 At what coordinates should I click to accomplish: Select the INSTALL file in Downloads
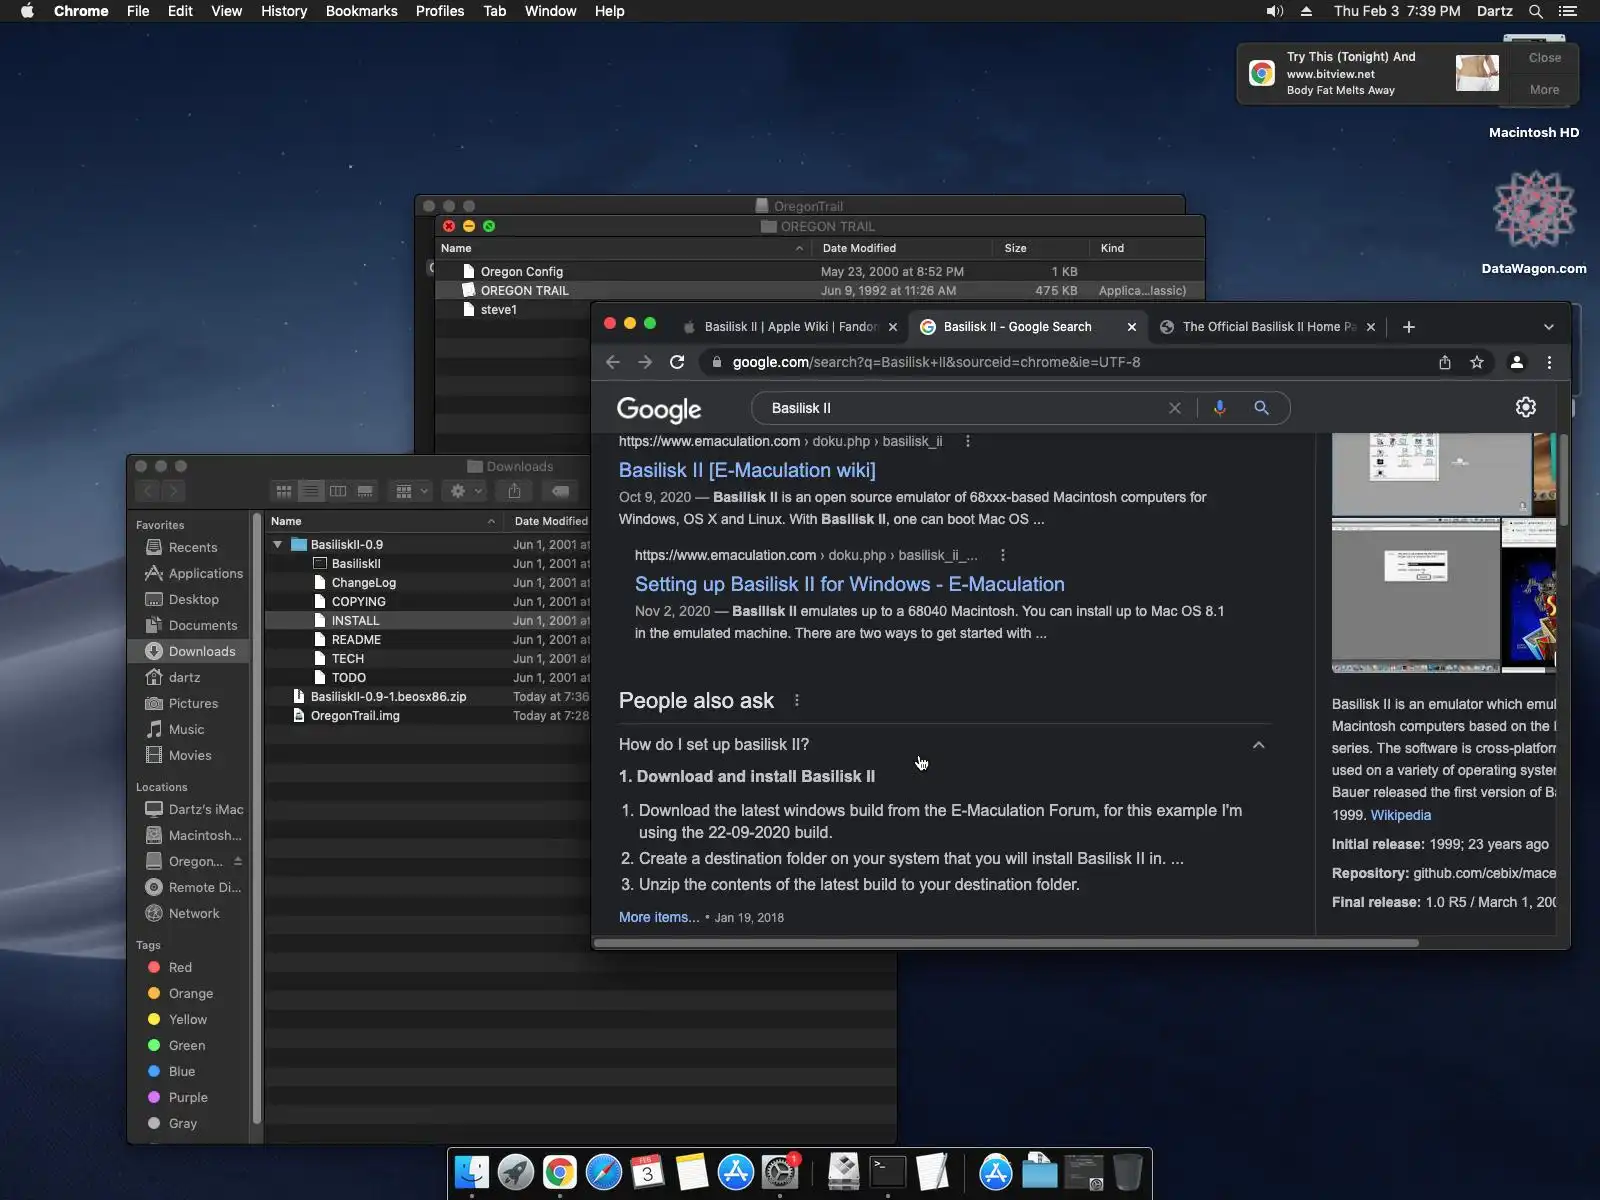(x=355, y=621)
